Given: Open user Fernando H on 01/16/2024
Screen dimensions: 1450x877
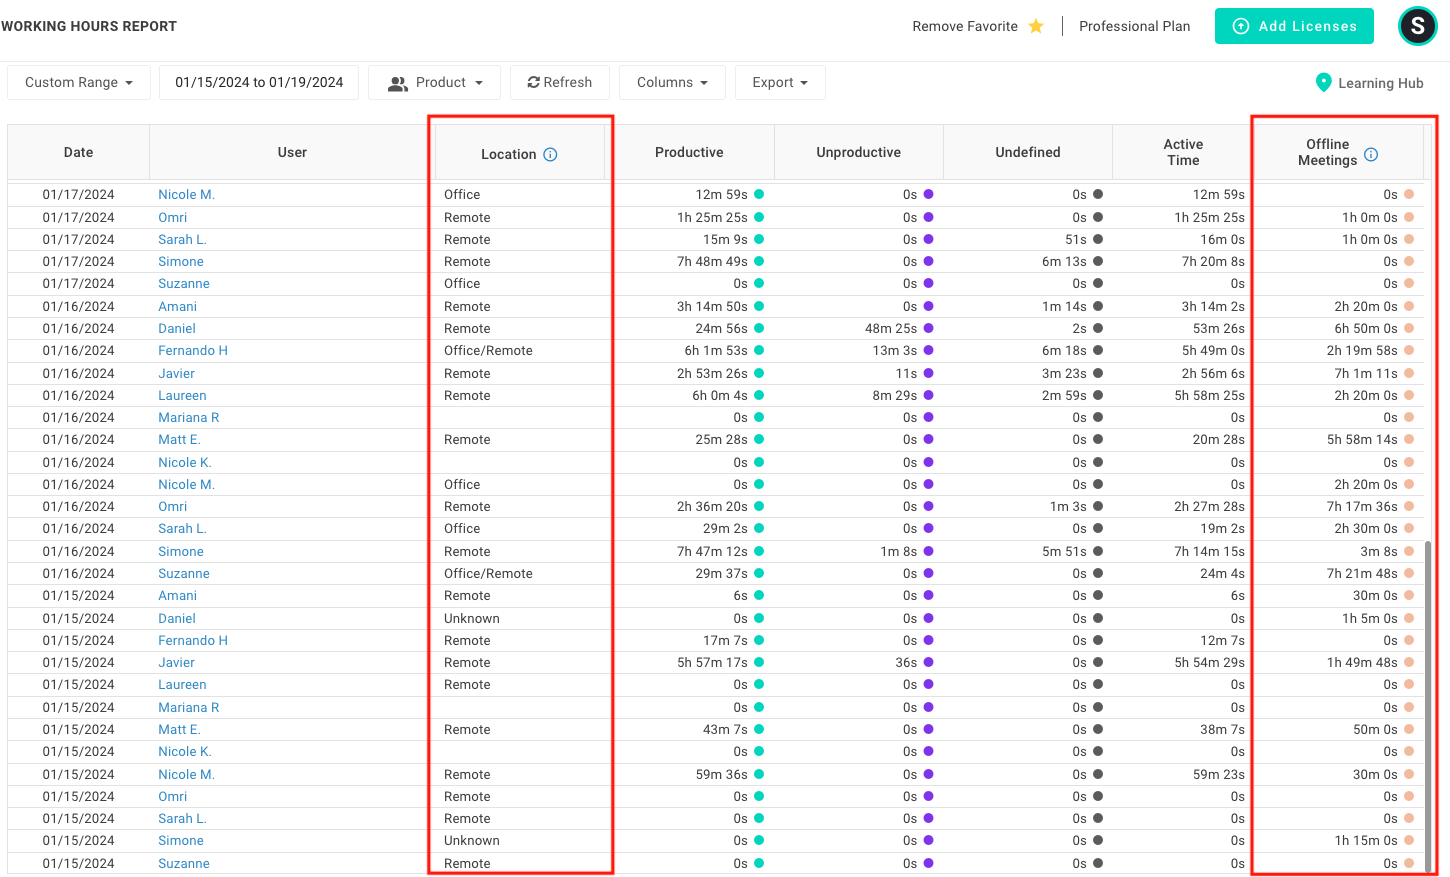Looking at the screenshot, I should pos(193,351).
